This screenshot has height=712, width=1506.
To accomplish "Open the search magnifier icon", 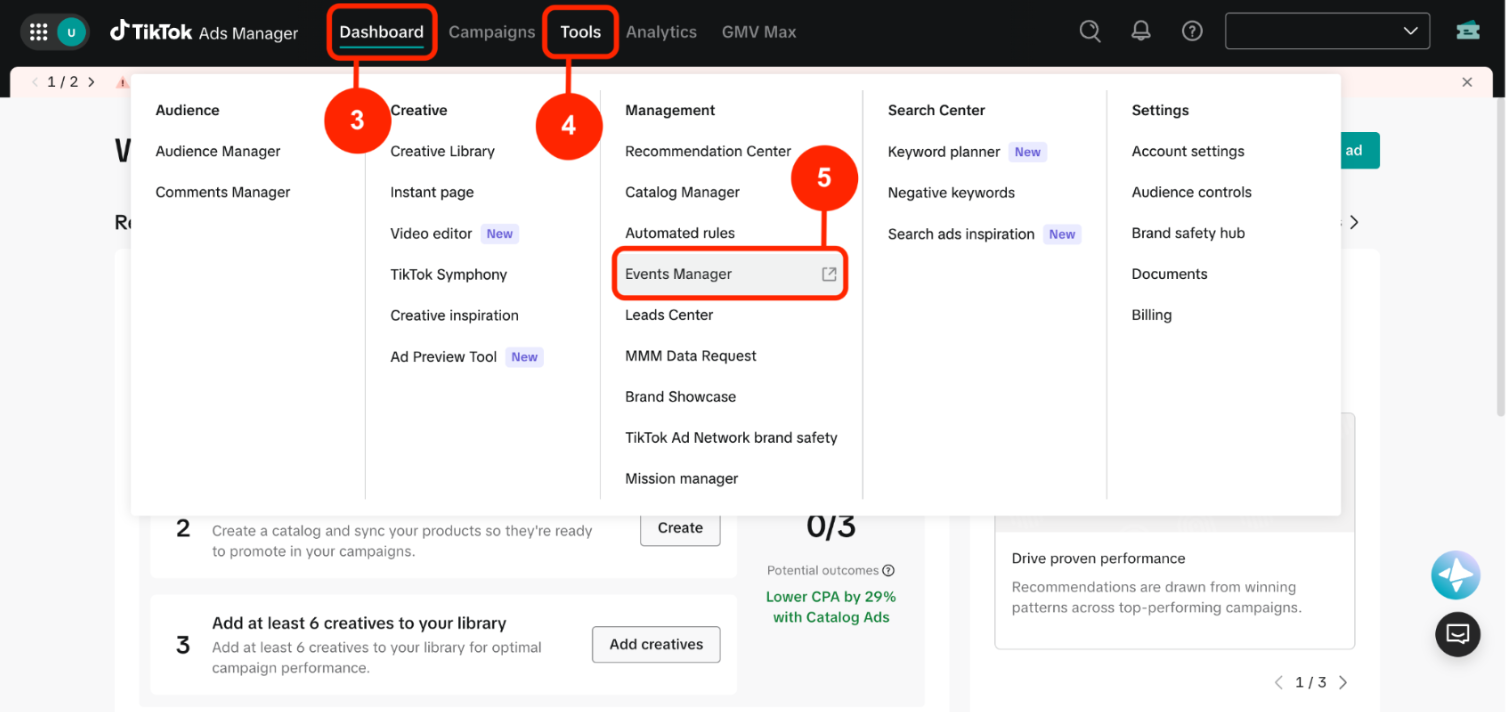I will click(1090, 31).
